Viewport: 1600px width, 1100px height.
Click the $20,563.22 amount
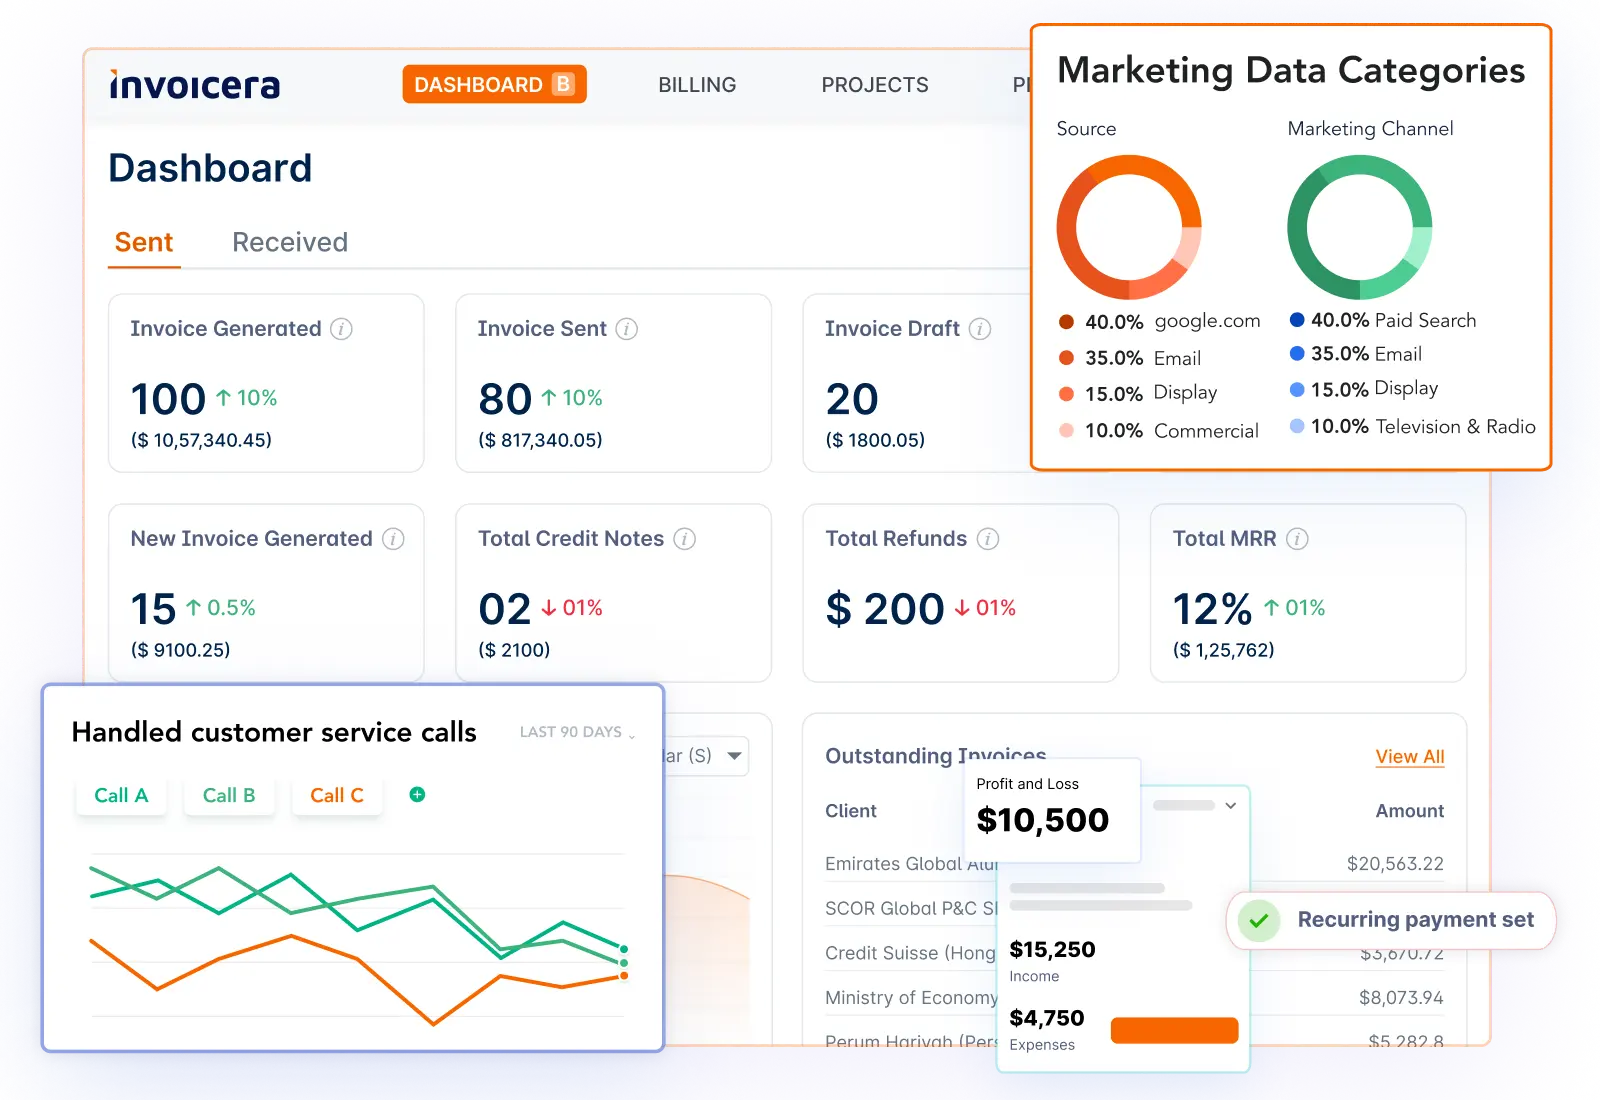pyautogui.click(x=1395, y=864)
